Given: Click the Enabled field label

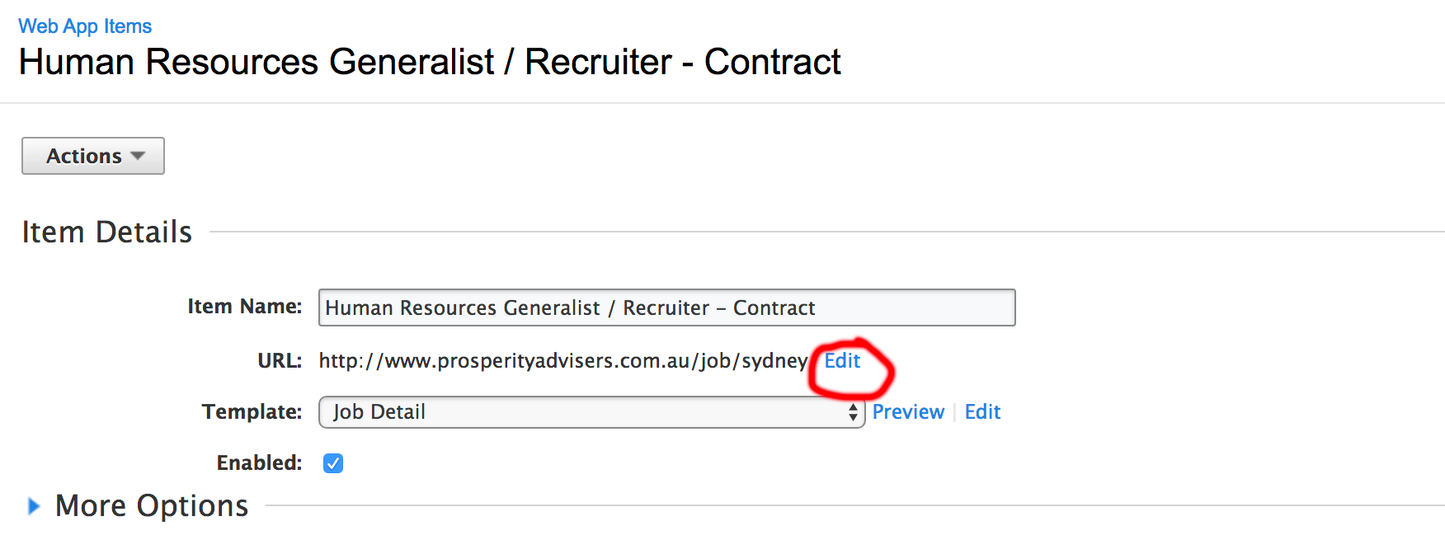Looking at the screenshot, I should pyautogui.click(x=259, y=463).
